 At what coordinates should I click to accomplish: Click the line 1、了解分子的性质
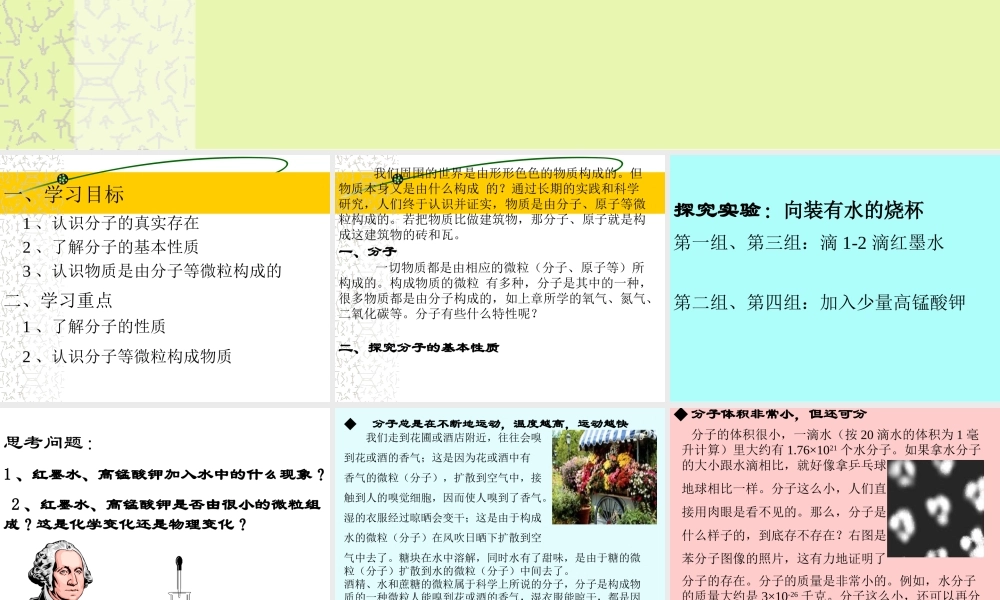coord(94,326)
